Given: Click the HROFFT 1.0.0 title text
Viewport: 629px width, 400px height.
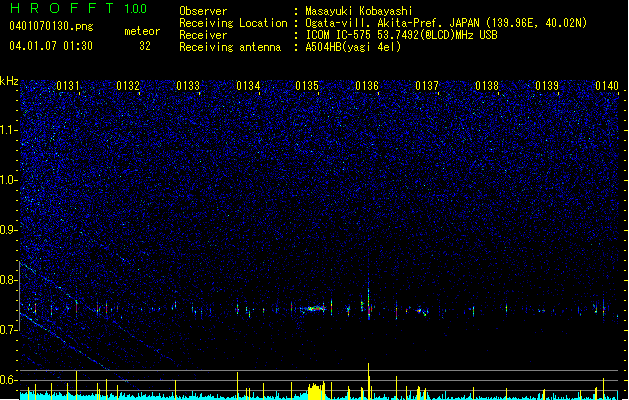Looking at the screenshot, I should (x=78, y=8).
